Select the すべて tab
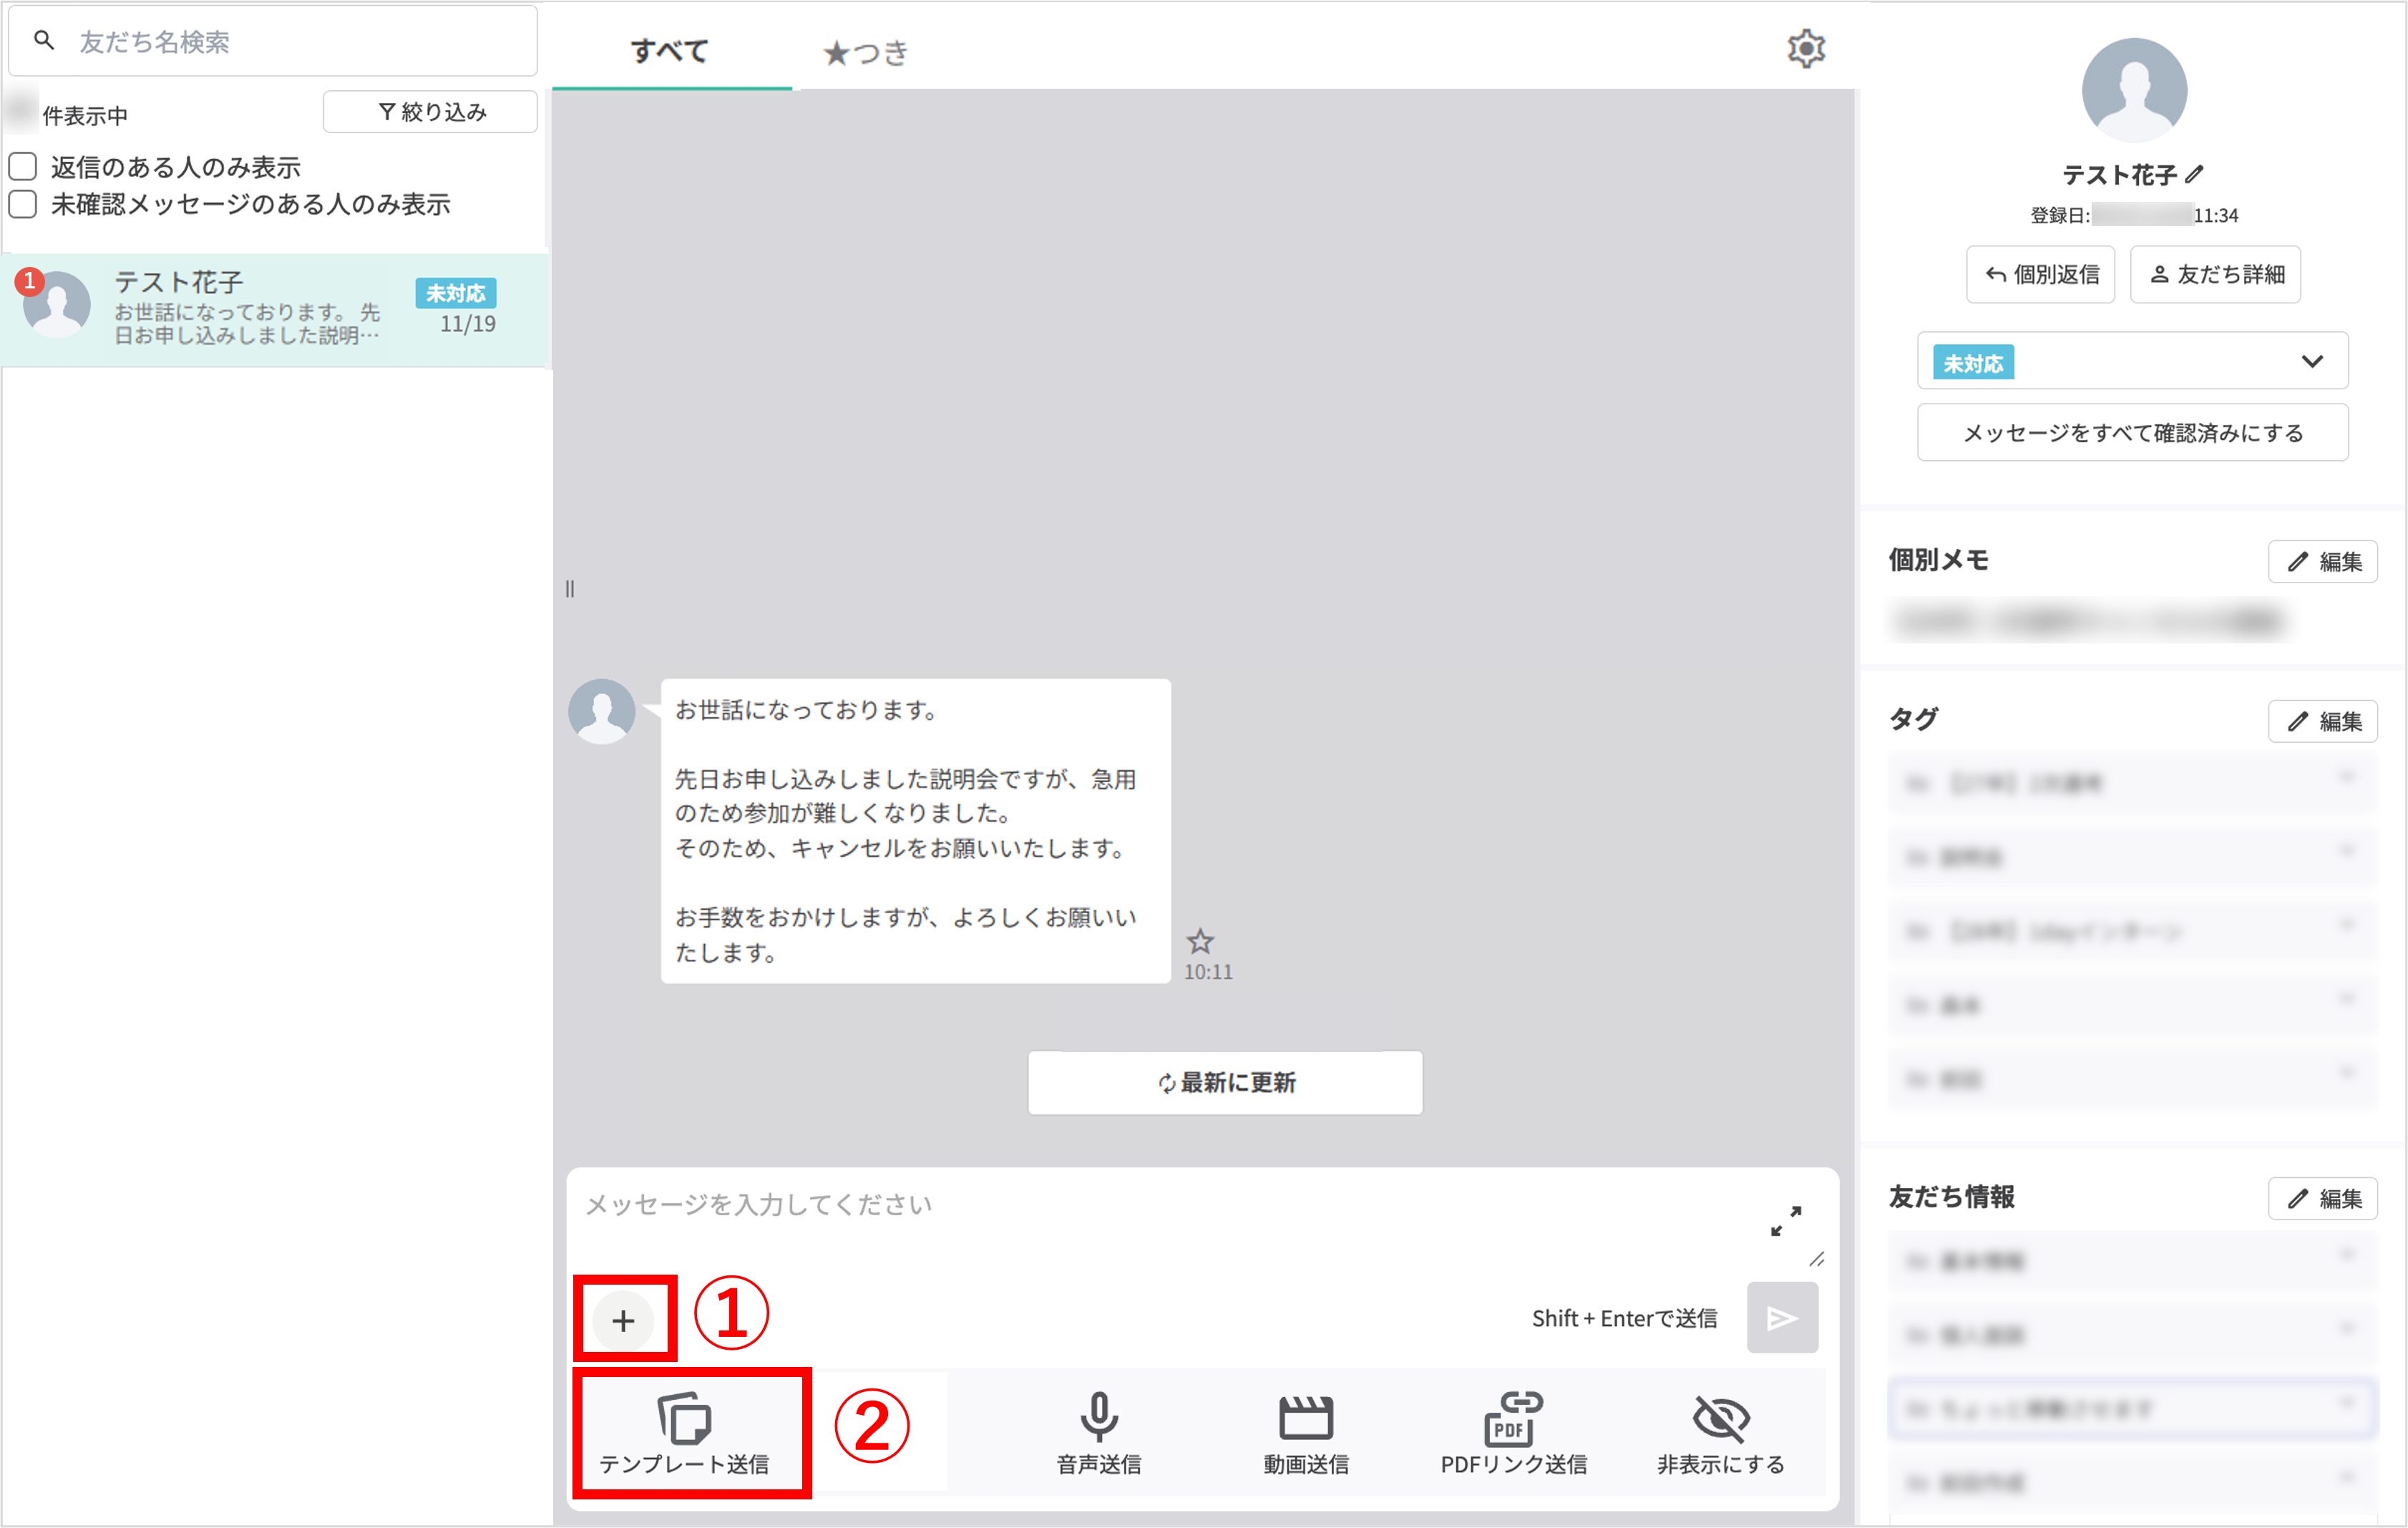The height and width of the screenshot is (1528, 2408). 671,51
